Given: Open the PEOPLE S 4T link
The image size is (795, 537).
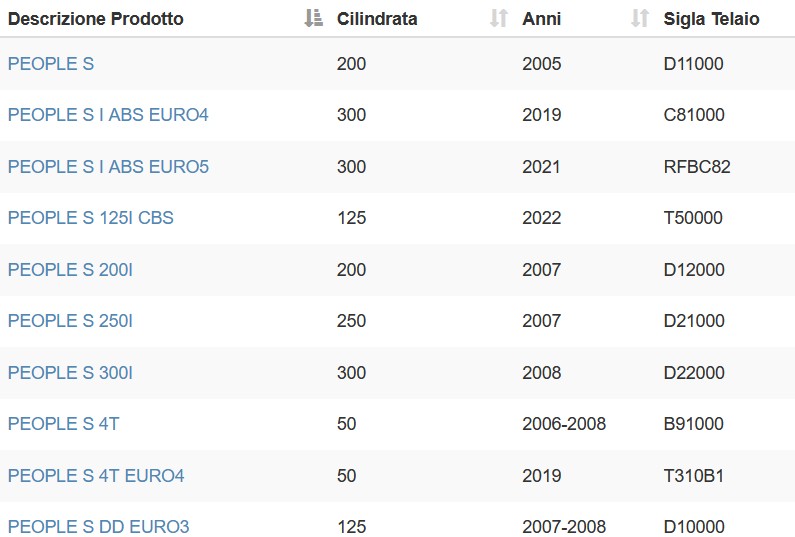Looking at the screenshot, I should pyautogui.click(x=63, y=424).
